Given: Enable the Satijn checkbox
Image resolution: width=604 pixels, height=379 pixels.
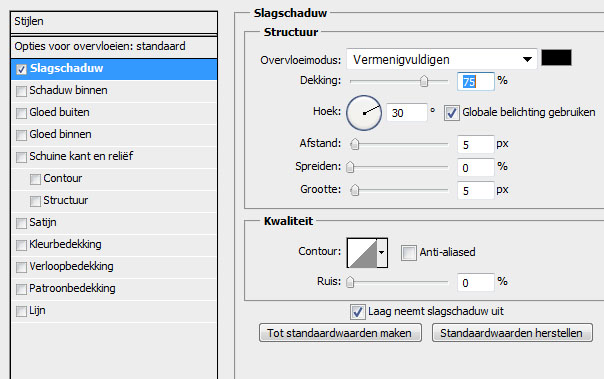Looking at the screenshot, I should pos(21,223).
